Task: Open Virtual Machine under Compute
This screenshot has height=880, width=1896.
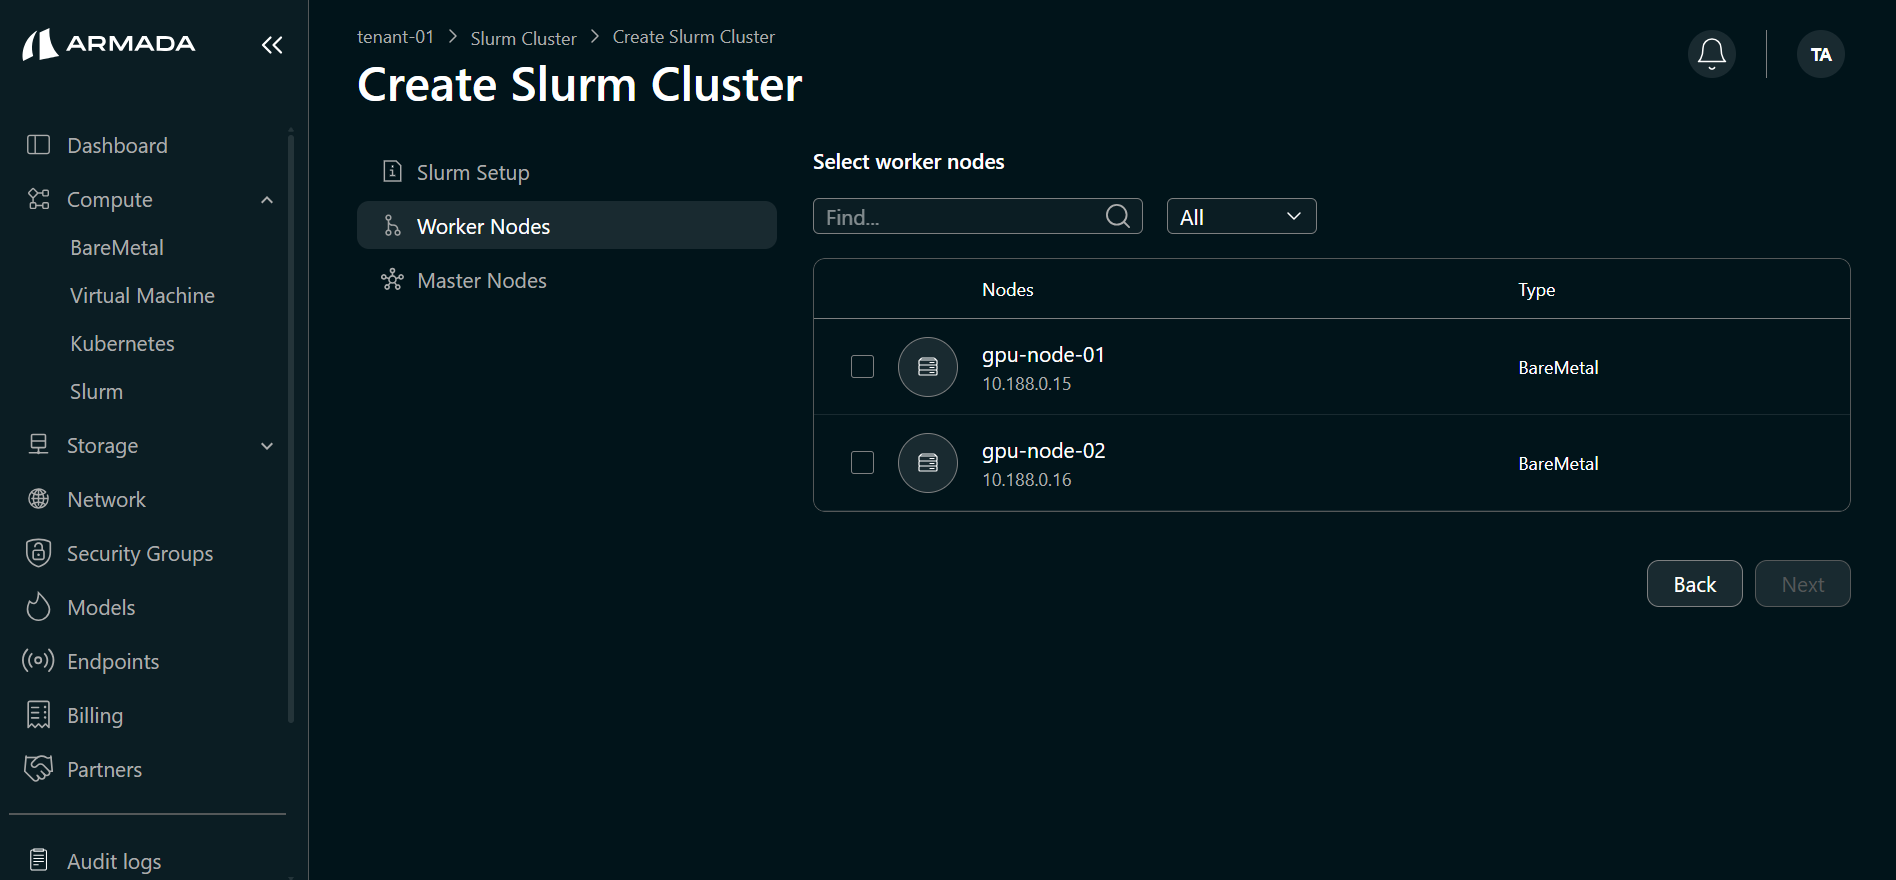Action: tap(142, 295)
